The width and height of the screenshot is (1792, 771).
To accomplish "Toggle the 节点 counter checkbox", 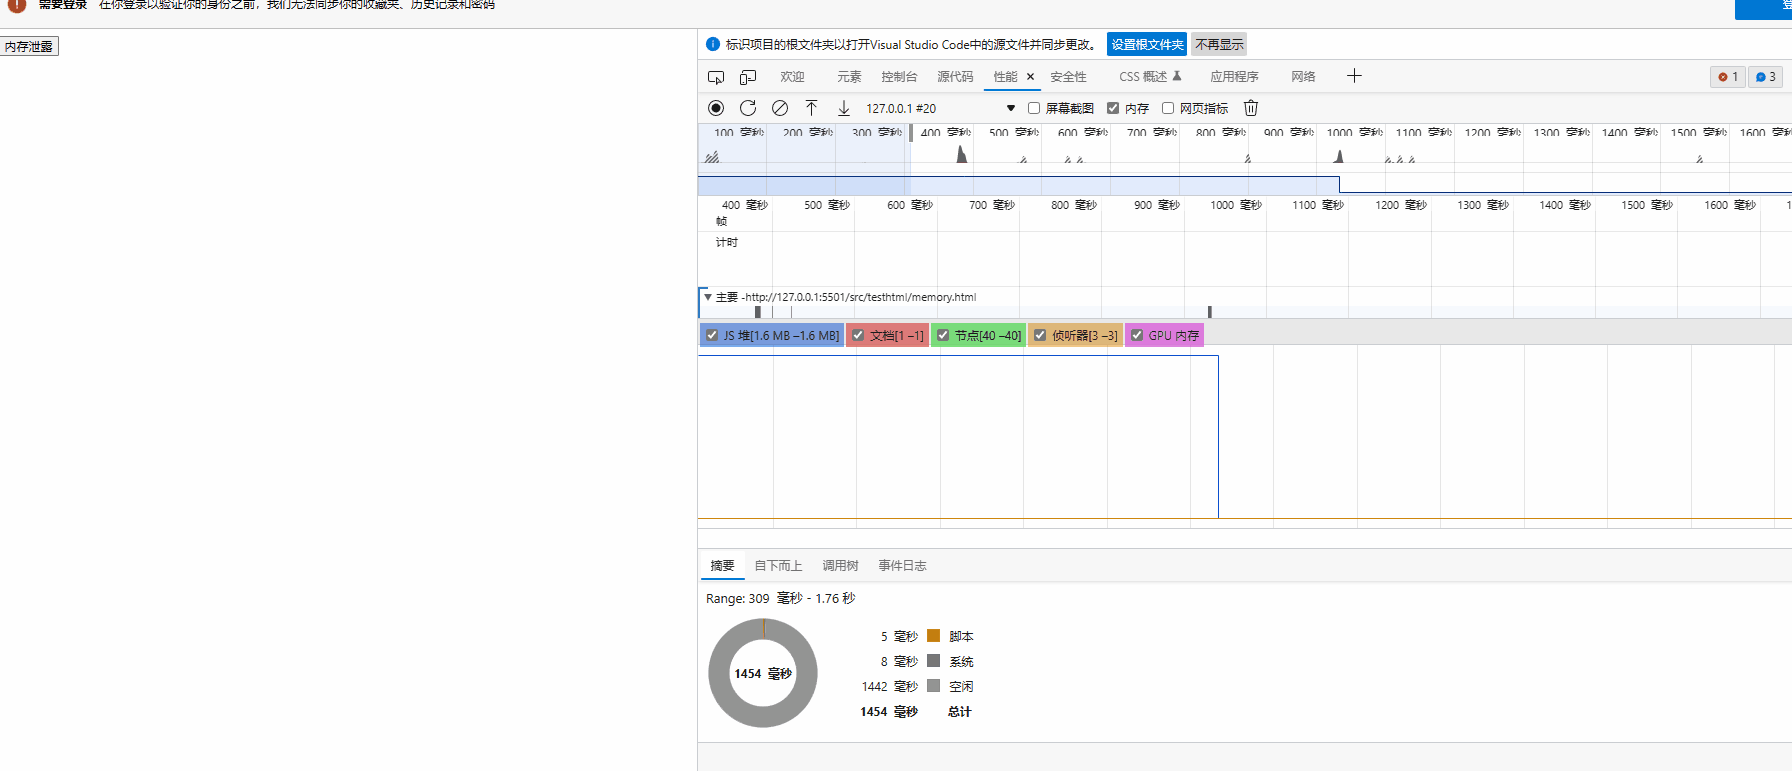I will click(x=943, y=336).
